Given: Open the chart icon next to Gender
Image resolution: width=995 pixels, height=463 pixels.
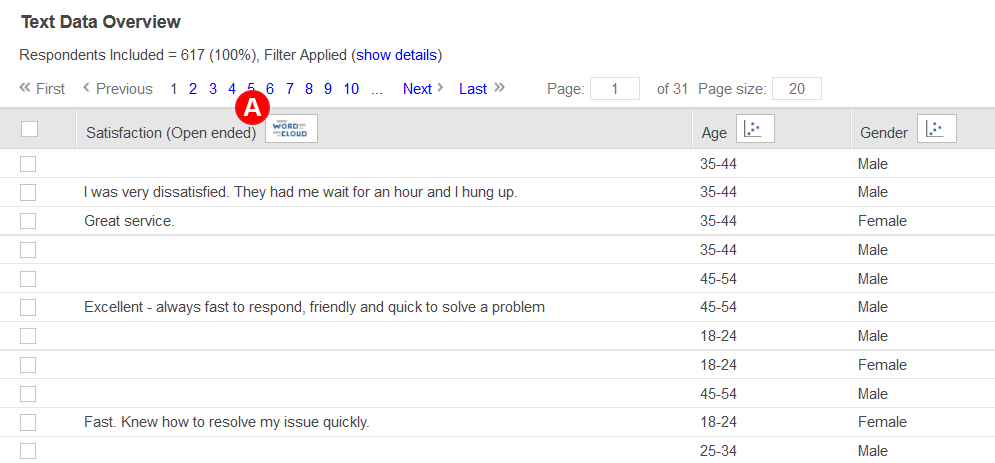Looking at the screenshot, I should click(937, 129).
